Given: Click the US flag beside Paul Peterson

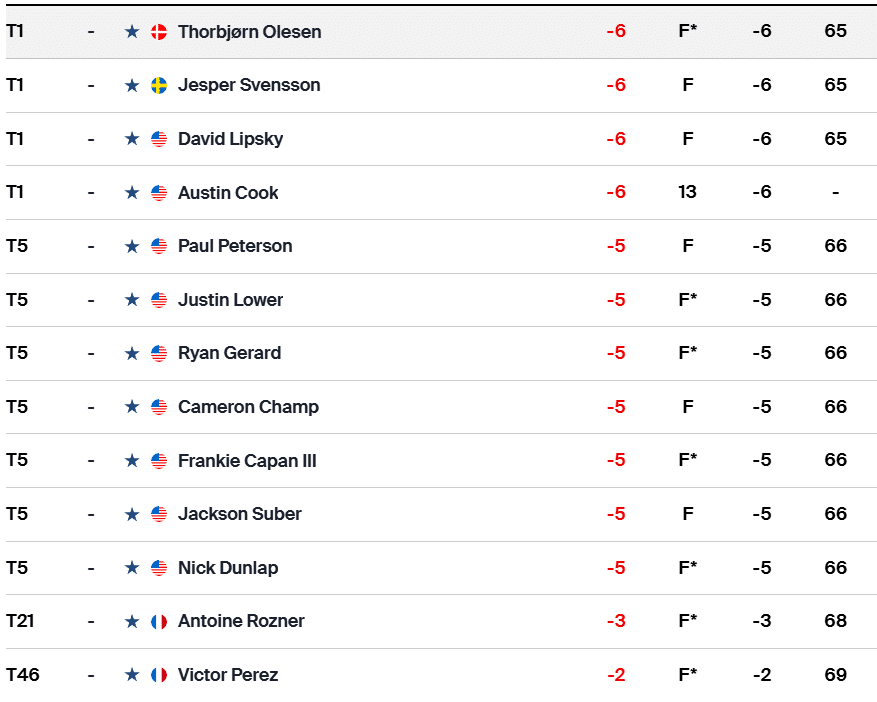Looking at the screenshot, I should click(x=159, y=246).
